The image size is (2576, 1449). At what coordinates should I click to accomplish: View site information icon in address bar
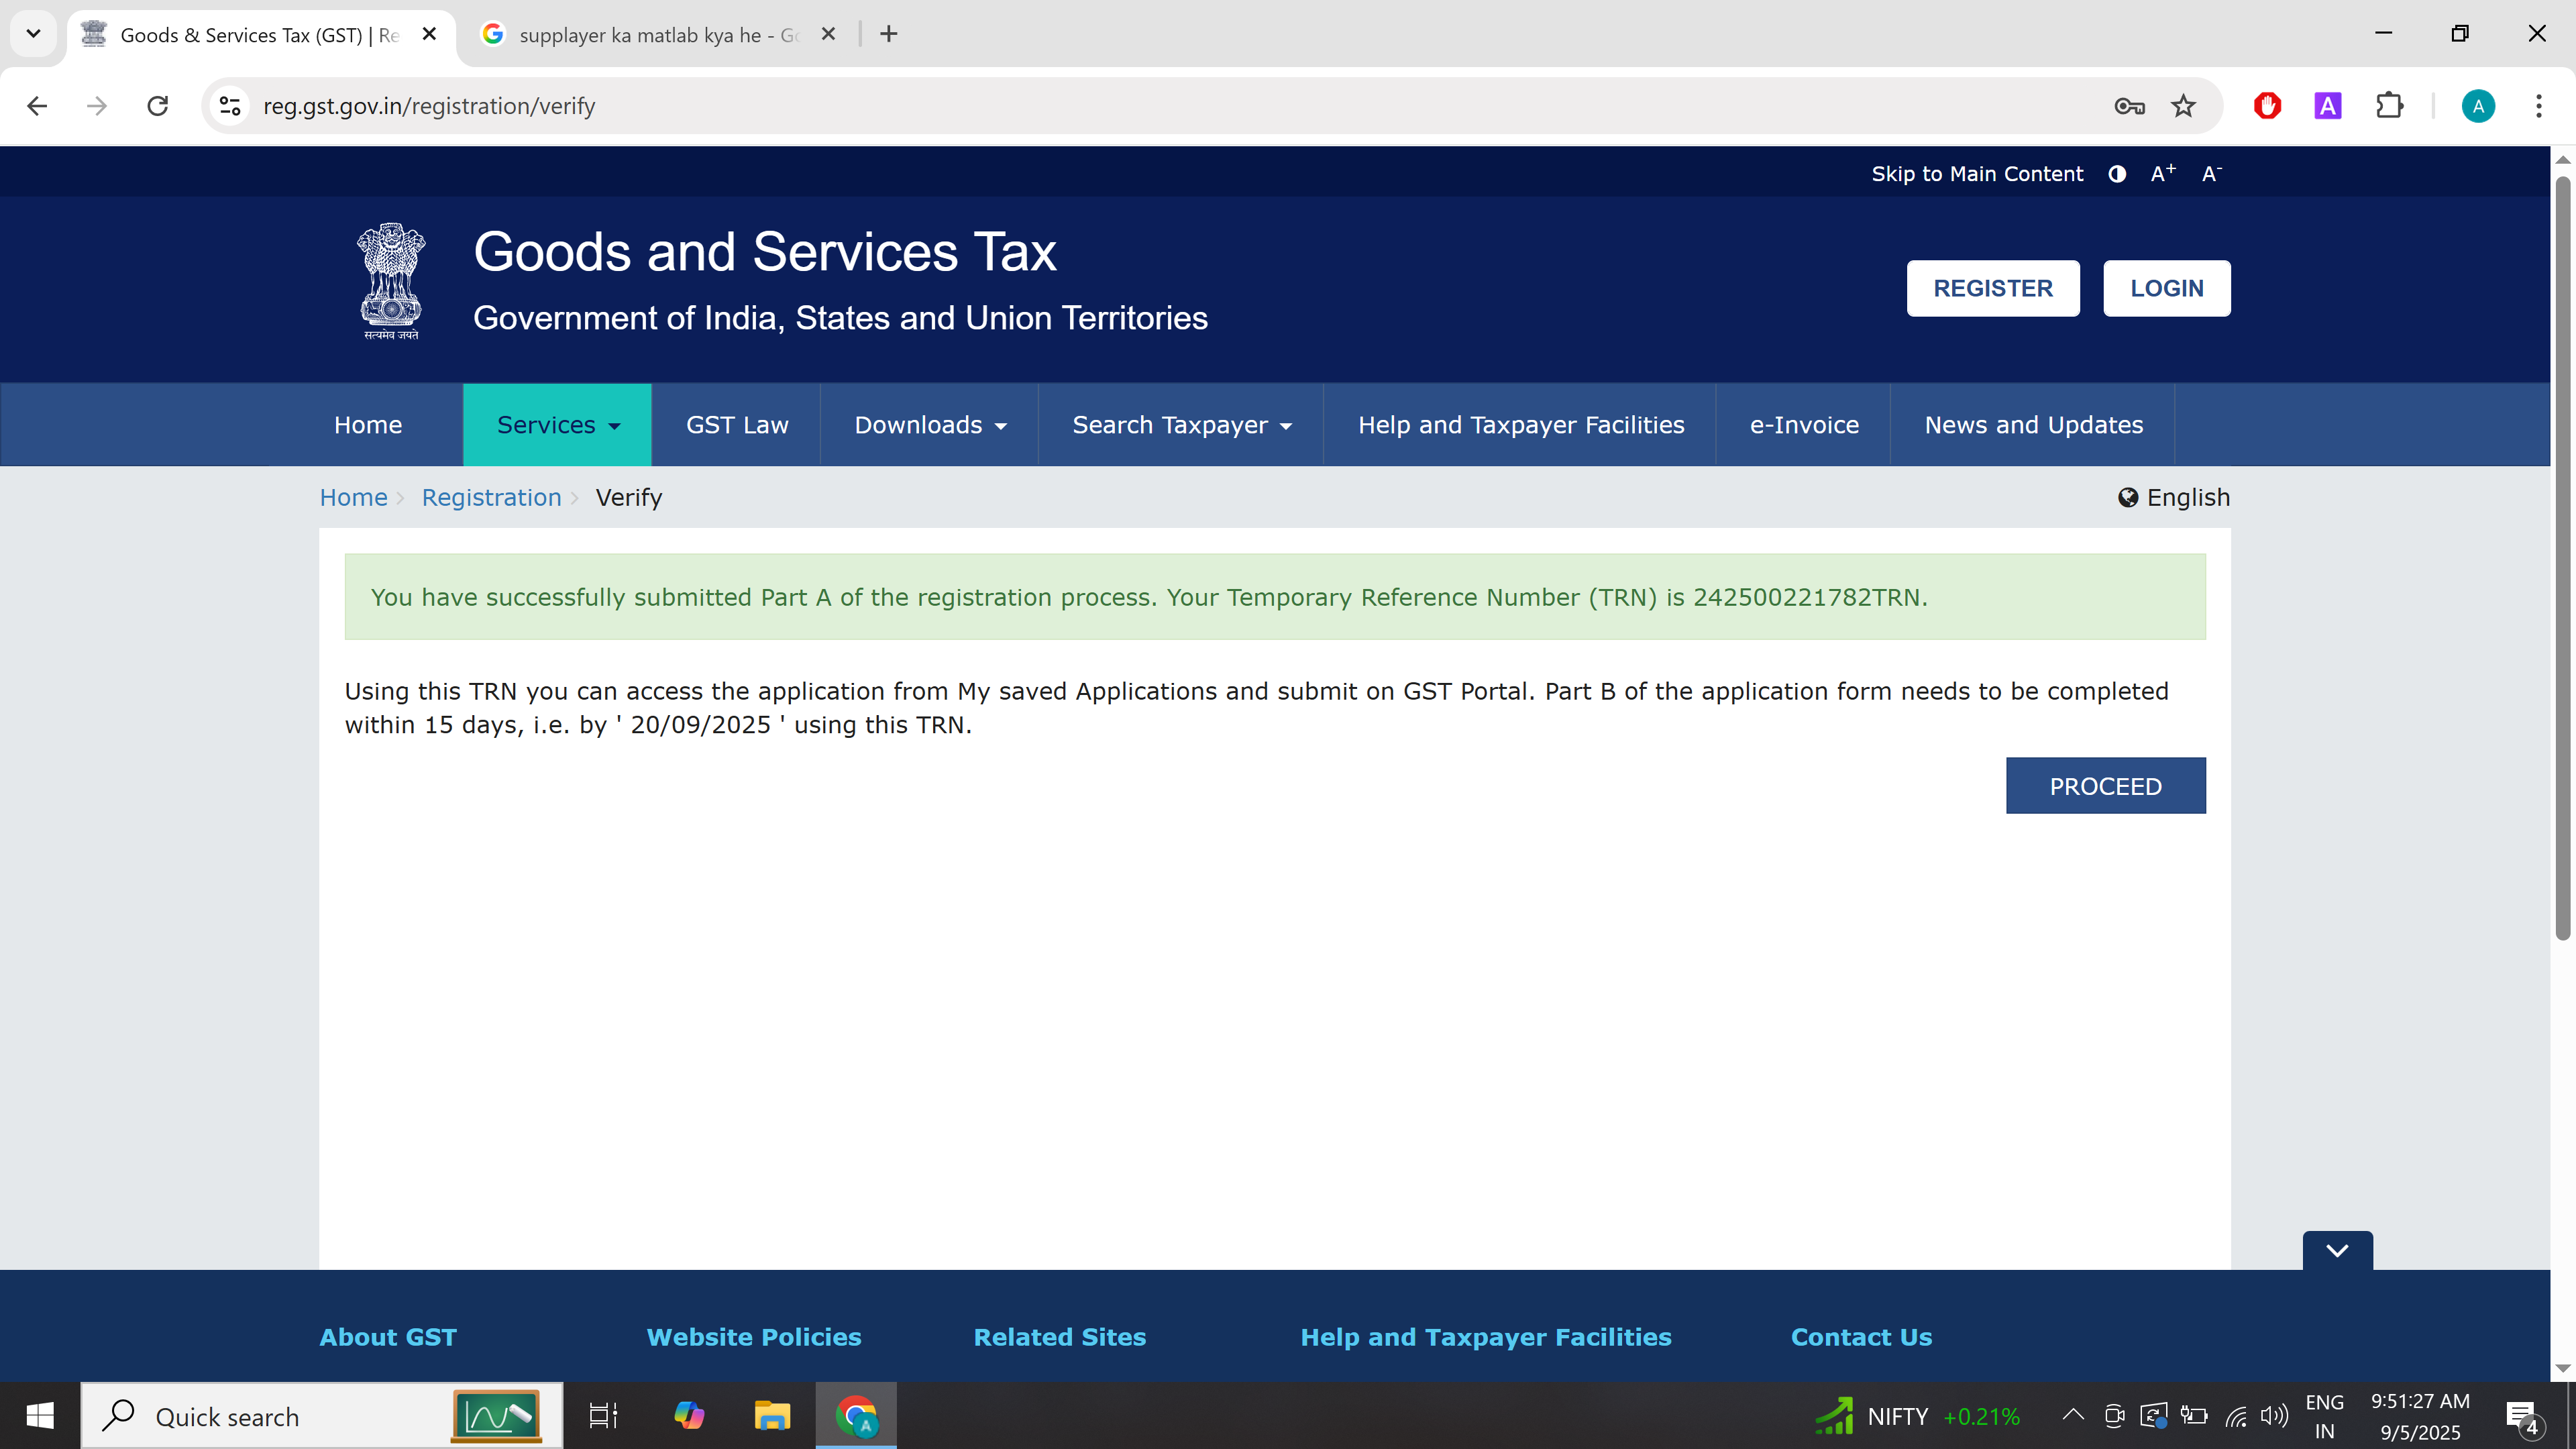click(230, 106)
